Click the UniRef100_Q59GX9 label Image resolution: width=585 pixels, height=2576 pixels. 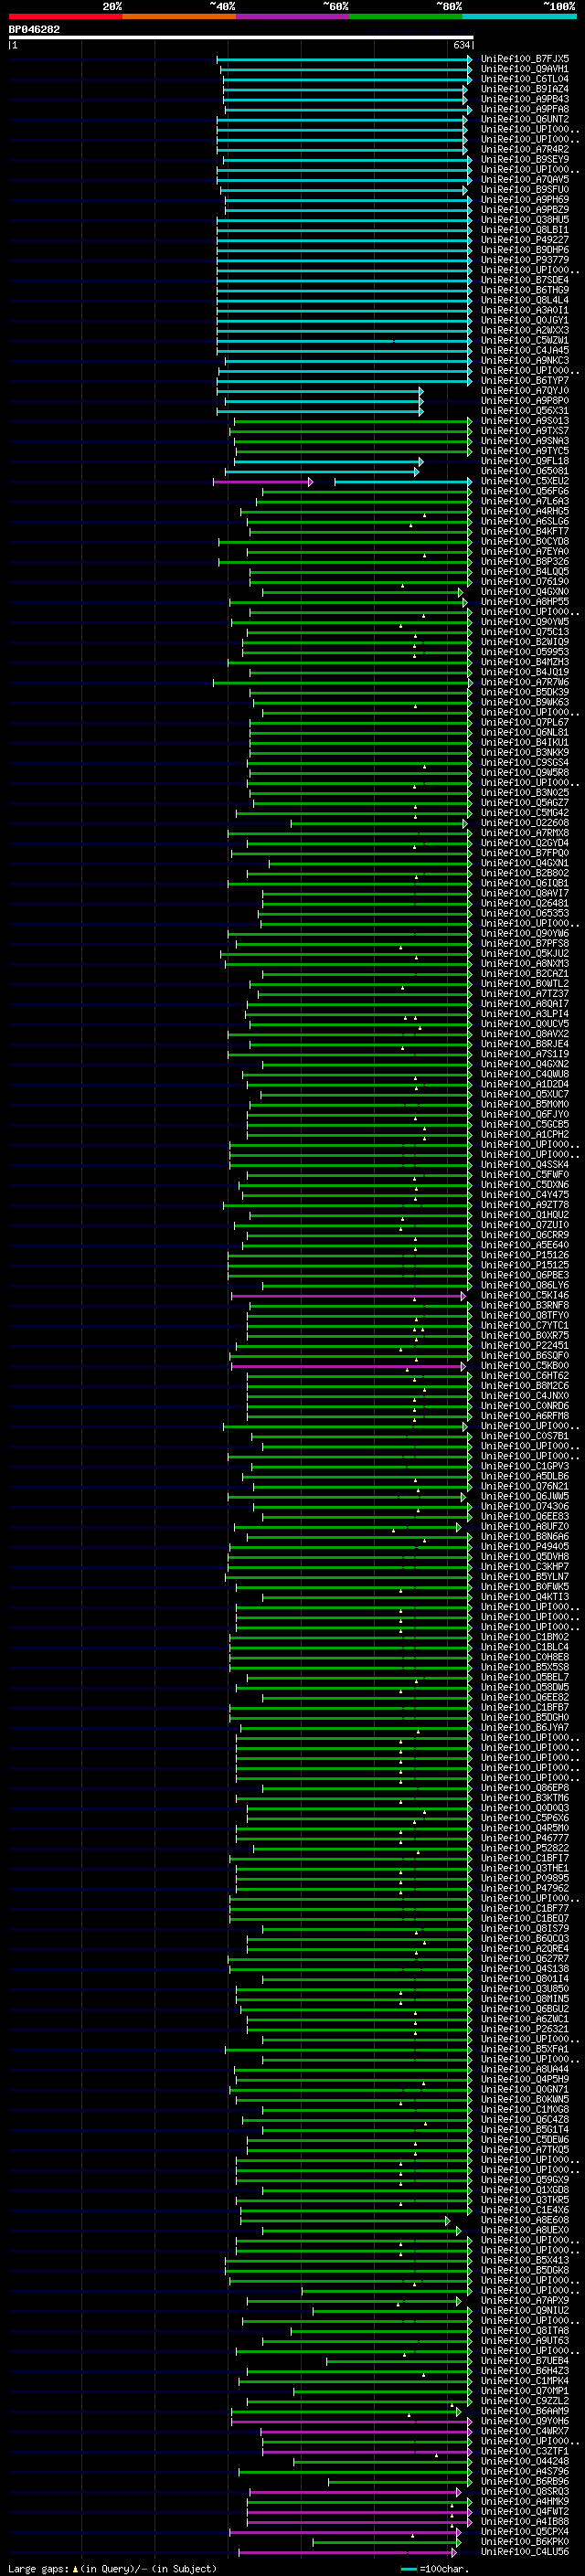click(525, 2180)
